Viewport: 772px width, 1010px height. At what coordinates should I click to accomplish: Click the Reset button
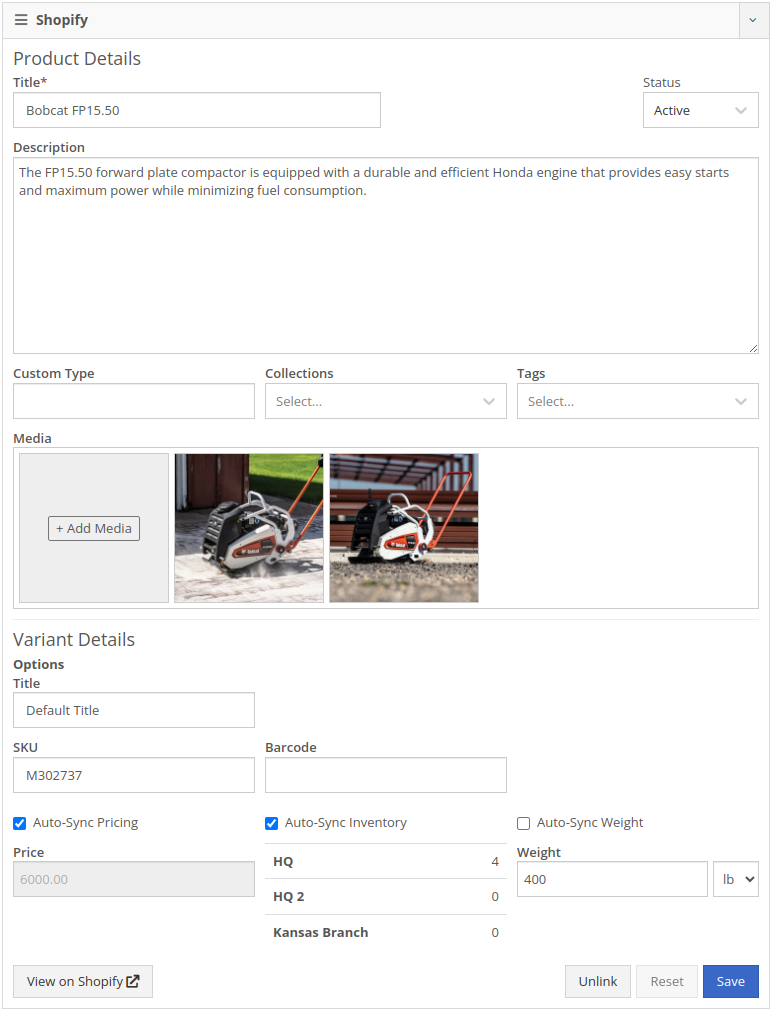pos(667,981)
